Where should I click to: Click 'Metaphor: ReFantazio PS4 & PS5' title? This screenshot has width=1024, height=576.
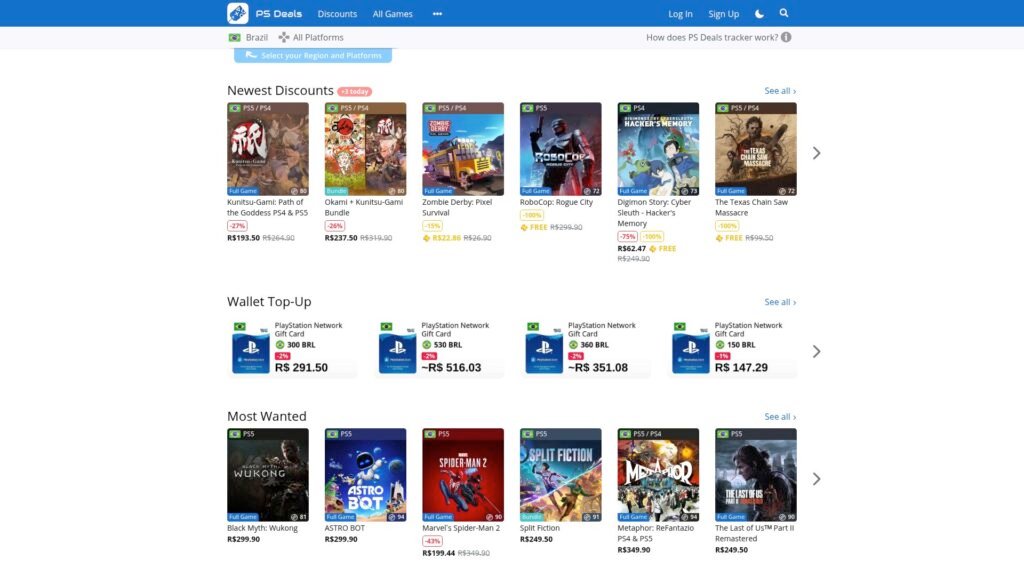click(656, 534)
